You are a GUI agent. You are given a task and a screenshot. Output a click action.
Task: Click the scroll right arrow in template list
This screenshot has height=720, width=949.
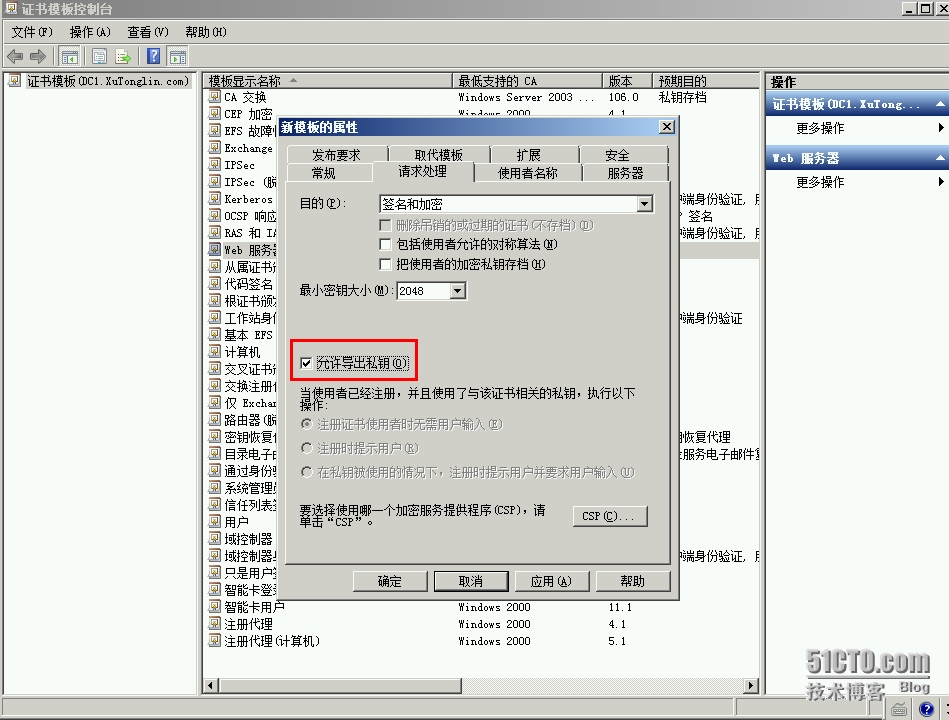(x=751, y=686)
